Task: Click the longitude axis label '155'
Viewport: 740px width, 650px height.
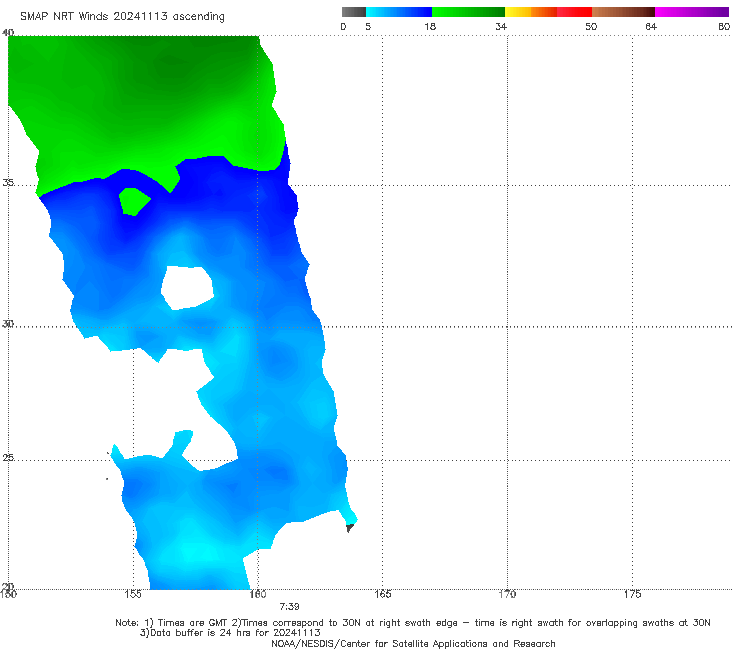Action: [x=133, y=594]
